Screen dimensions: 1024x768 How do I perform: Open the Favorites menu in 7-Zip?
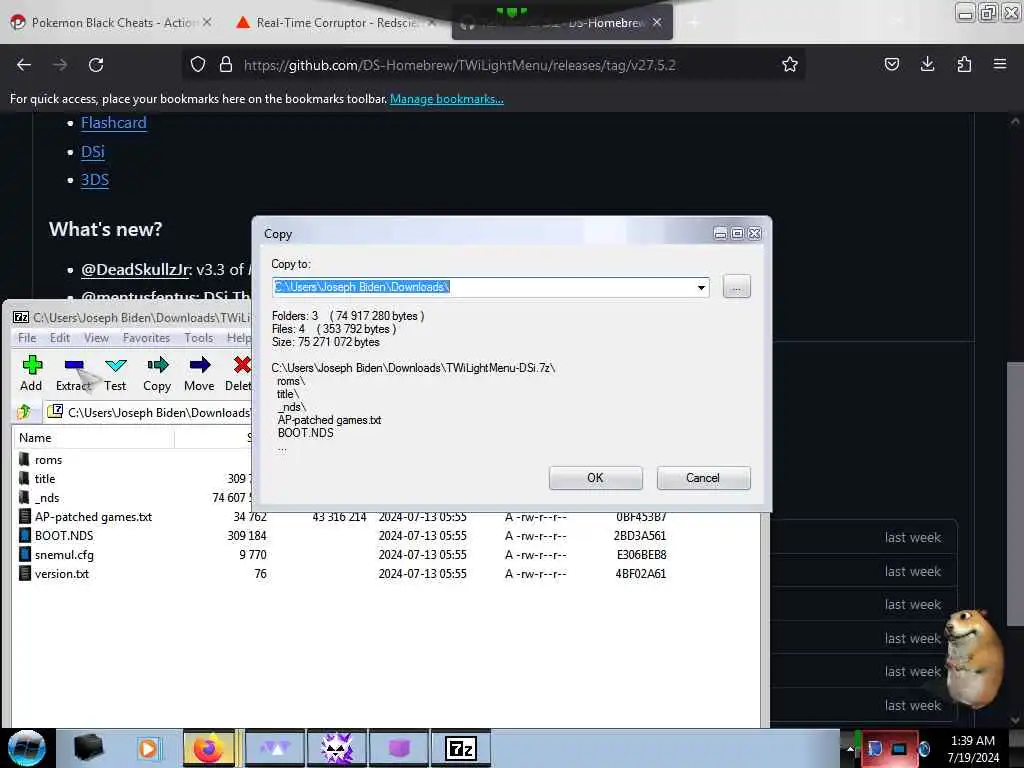[x=146, y=338]
